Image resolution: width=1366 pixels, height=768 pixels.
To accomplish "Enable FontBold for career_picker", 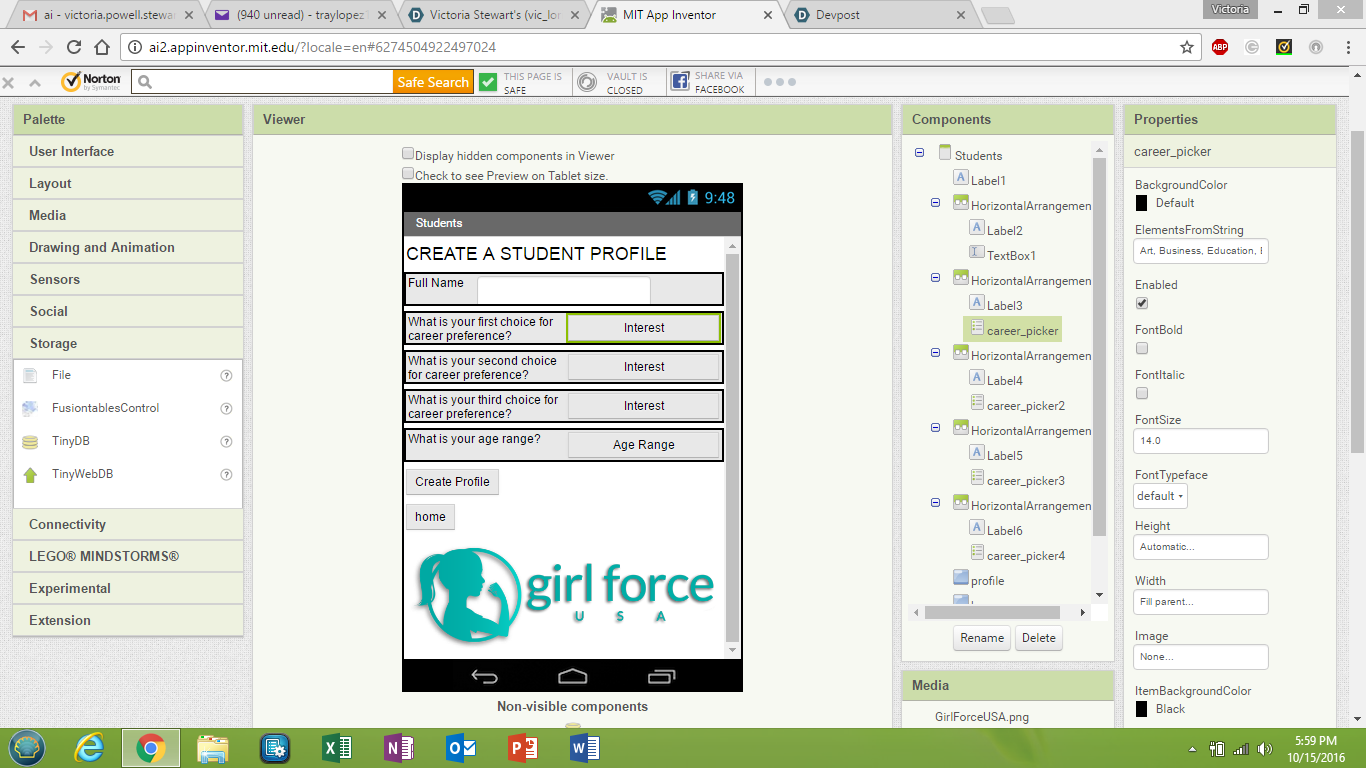I will click(x=1141, y=348).
